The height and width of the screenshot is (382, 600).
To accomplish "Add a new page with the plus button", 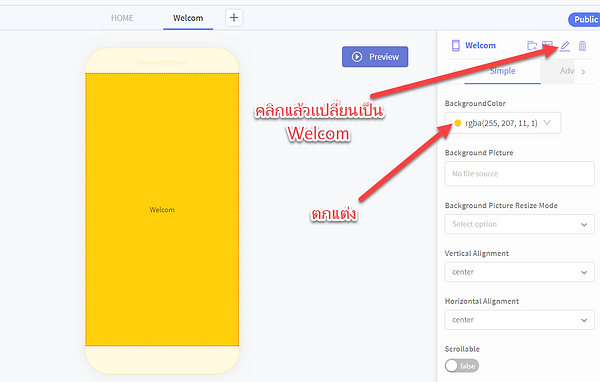I will [x=234, y=18].
